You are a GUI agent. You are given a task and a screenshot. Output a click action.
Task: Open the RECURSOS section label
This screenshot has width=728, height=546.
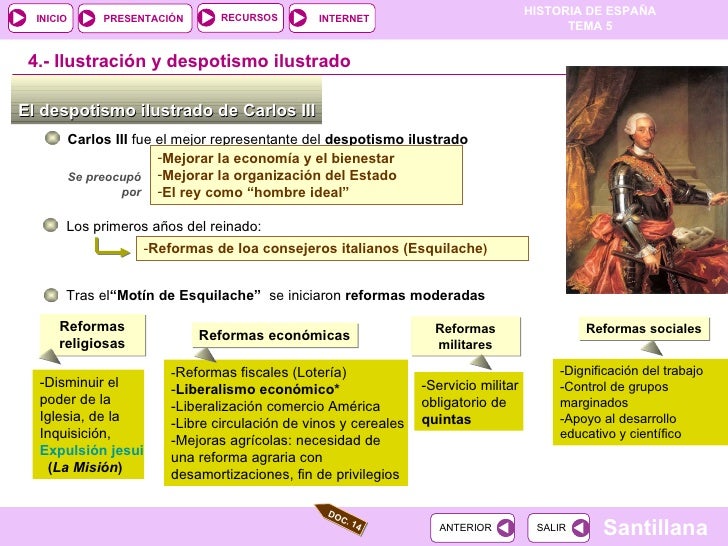249,18
